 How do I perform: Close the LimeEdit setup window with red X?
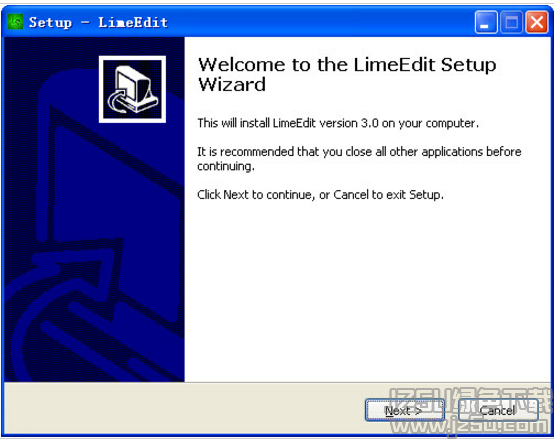(537, 22)
